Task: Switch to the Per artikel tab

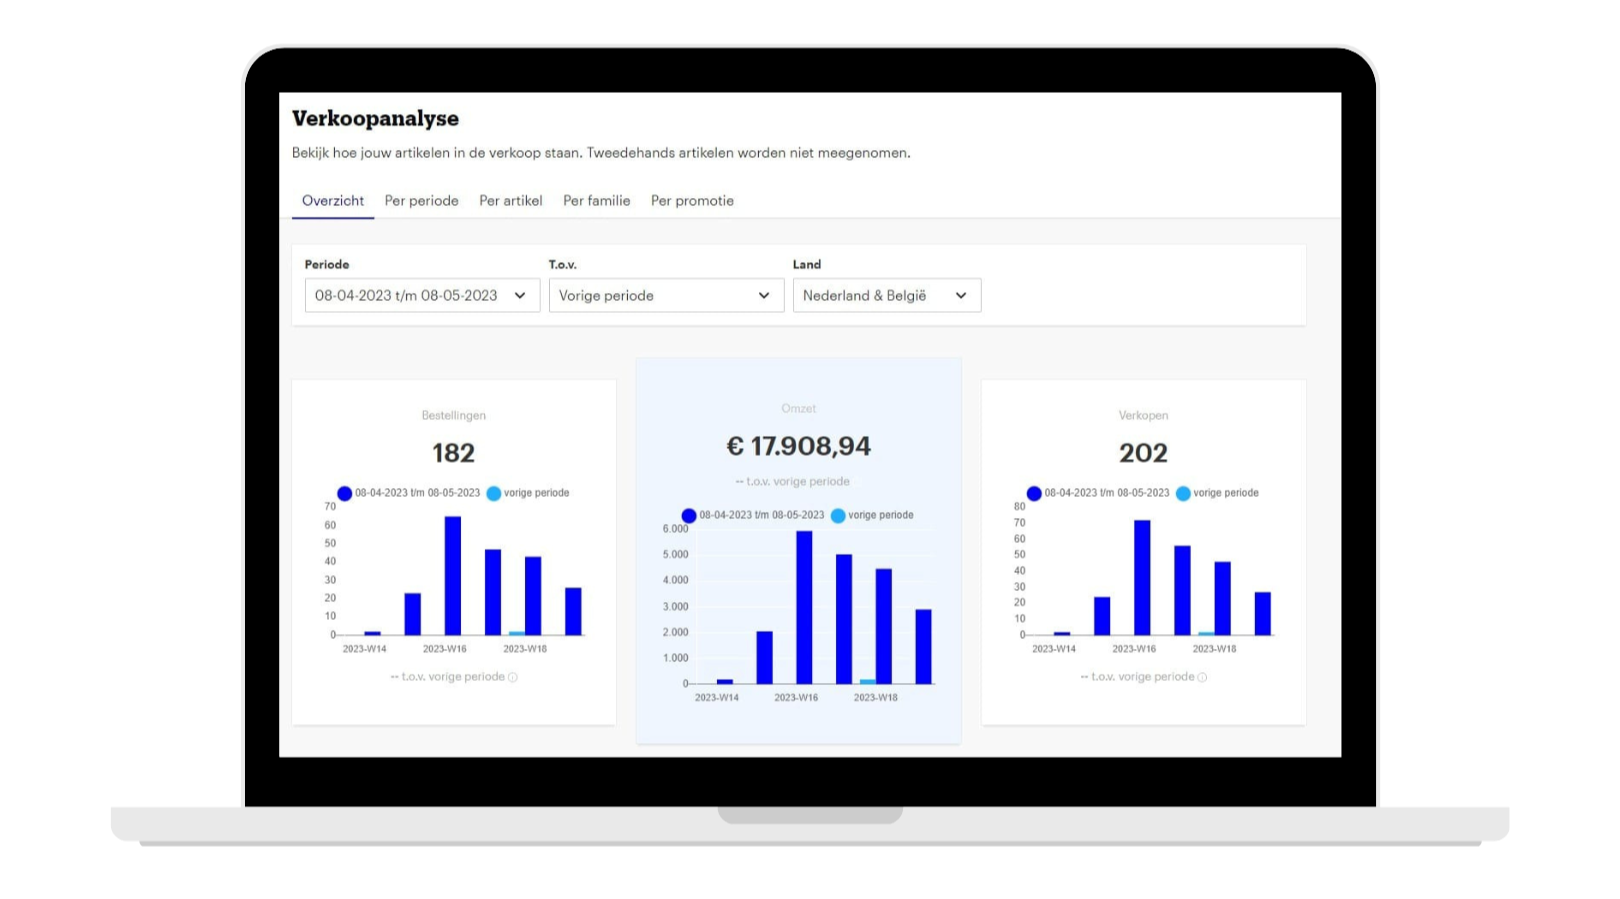Action: 511,201
